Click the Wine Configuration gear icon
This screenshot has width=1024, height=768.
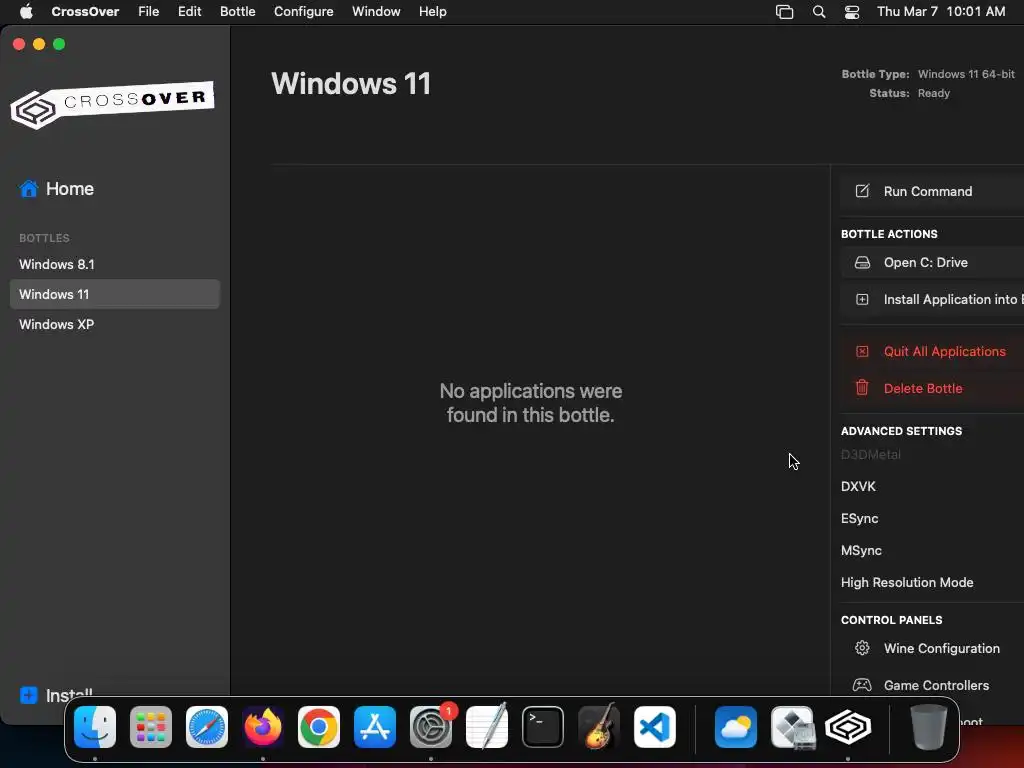(862, 648)
